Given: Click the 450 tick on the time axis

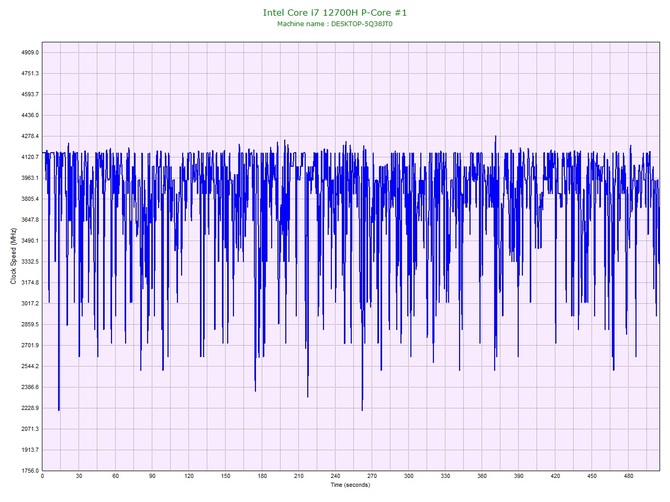Looking at the screenshot, I should pyautogui.click(x=592, y=476).
